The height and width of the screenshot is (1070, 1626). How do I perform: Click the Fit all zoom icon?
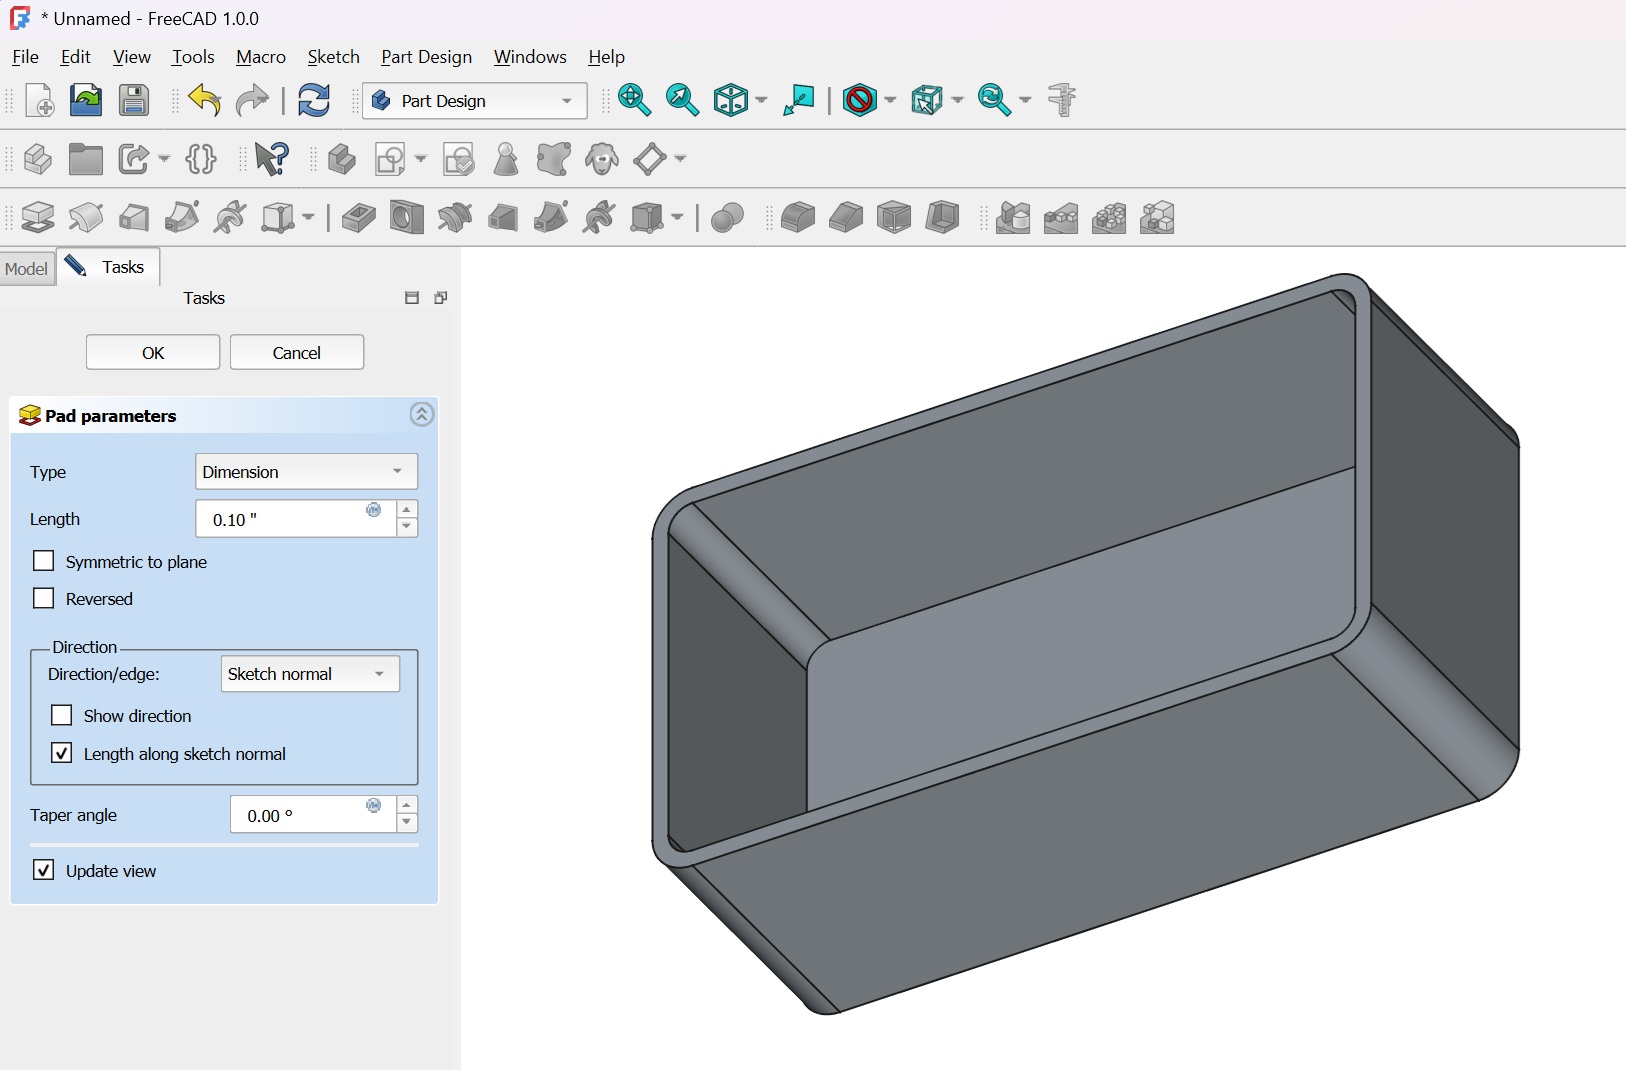[x=634, y=101]
